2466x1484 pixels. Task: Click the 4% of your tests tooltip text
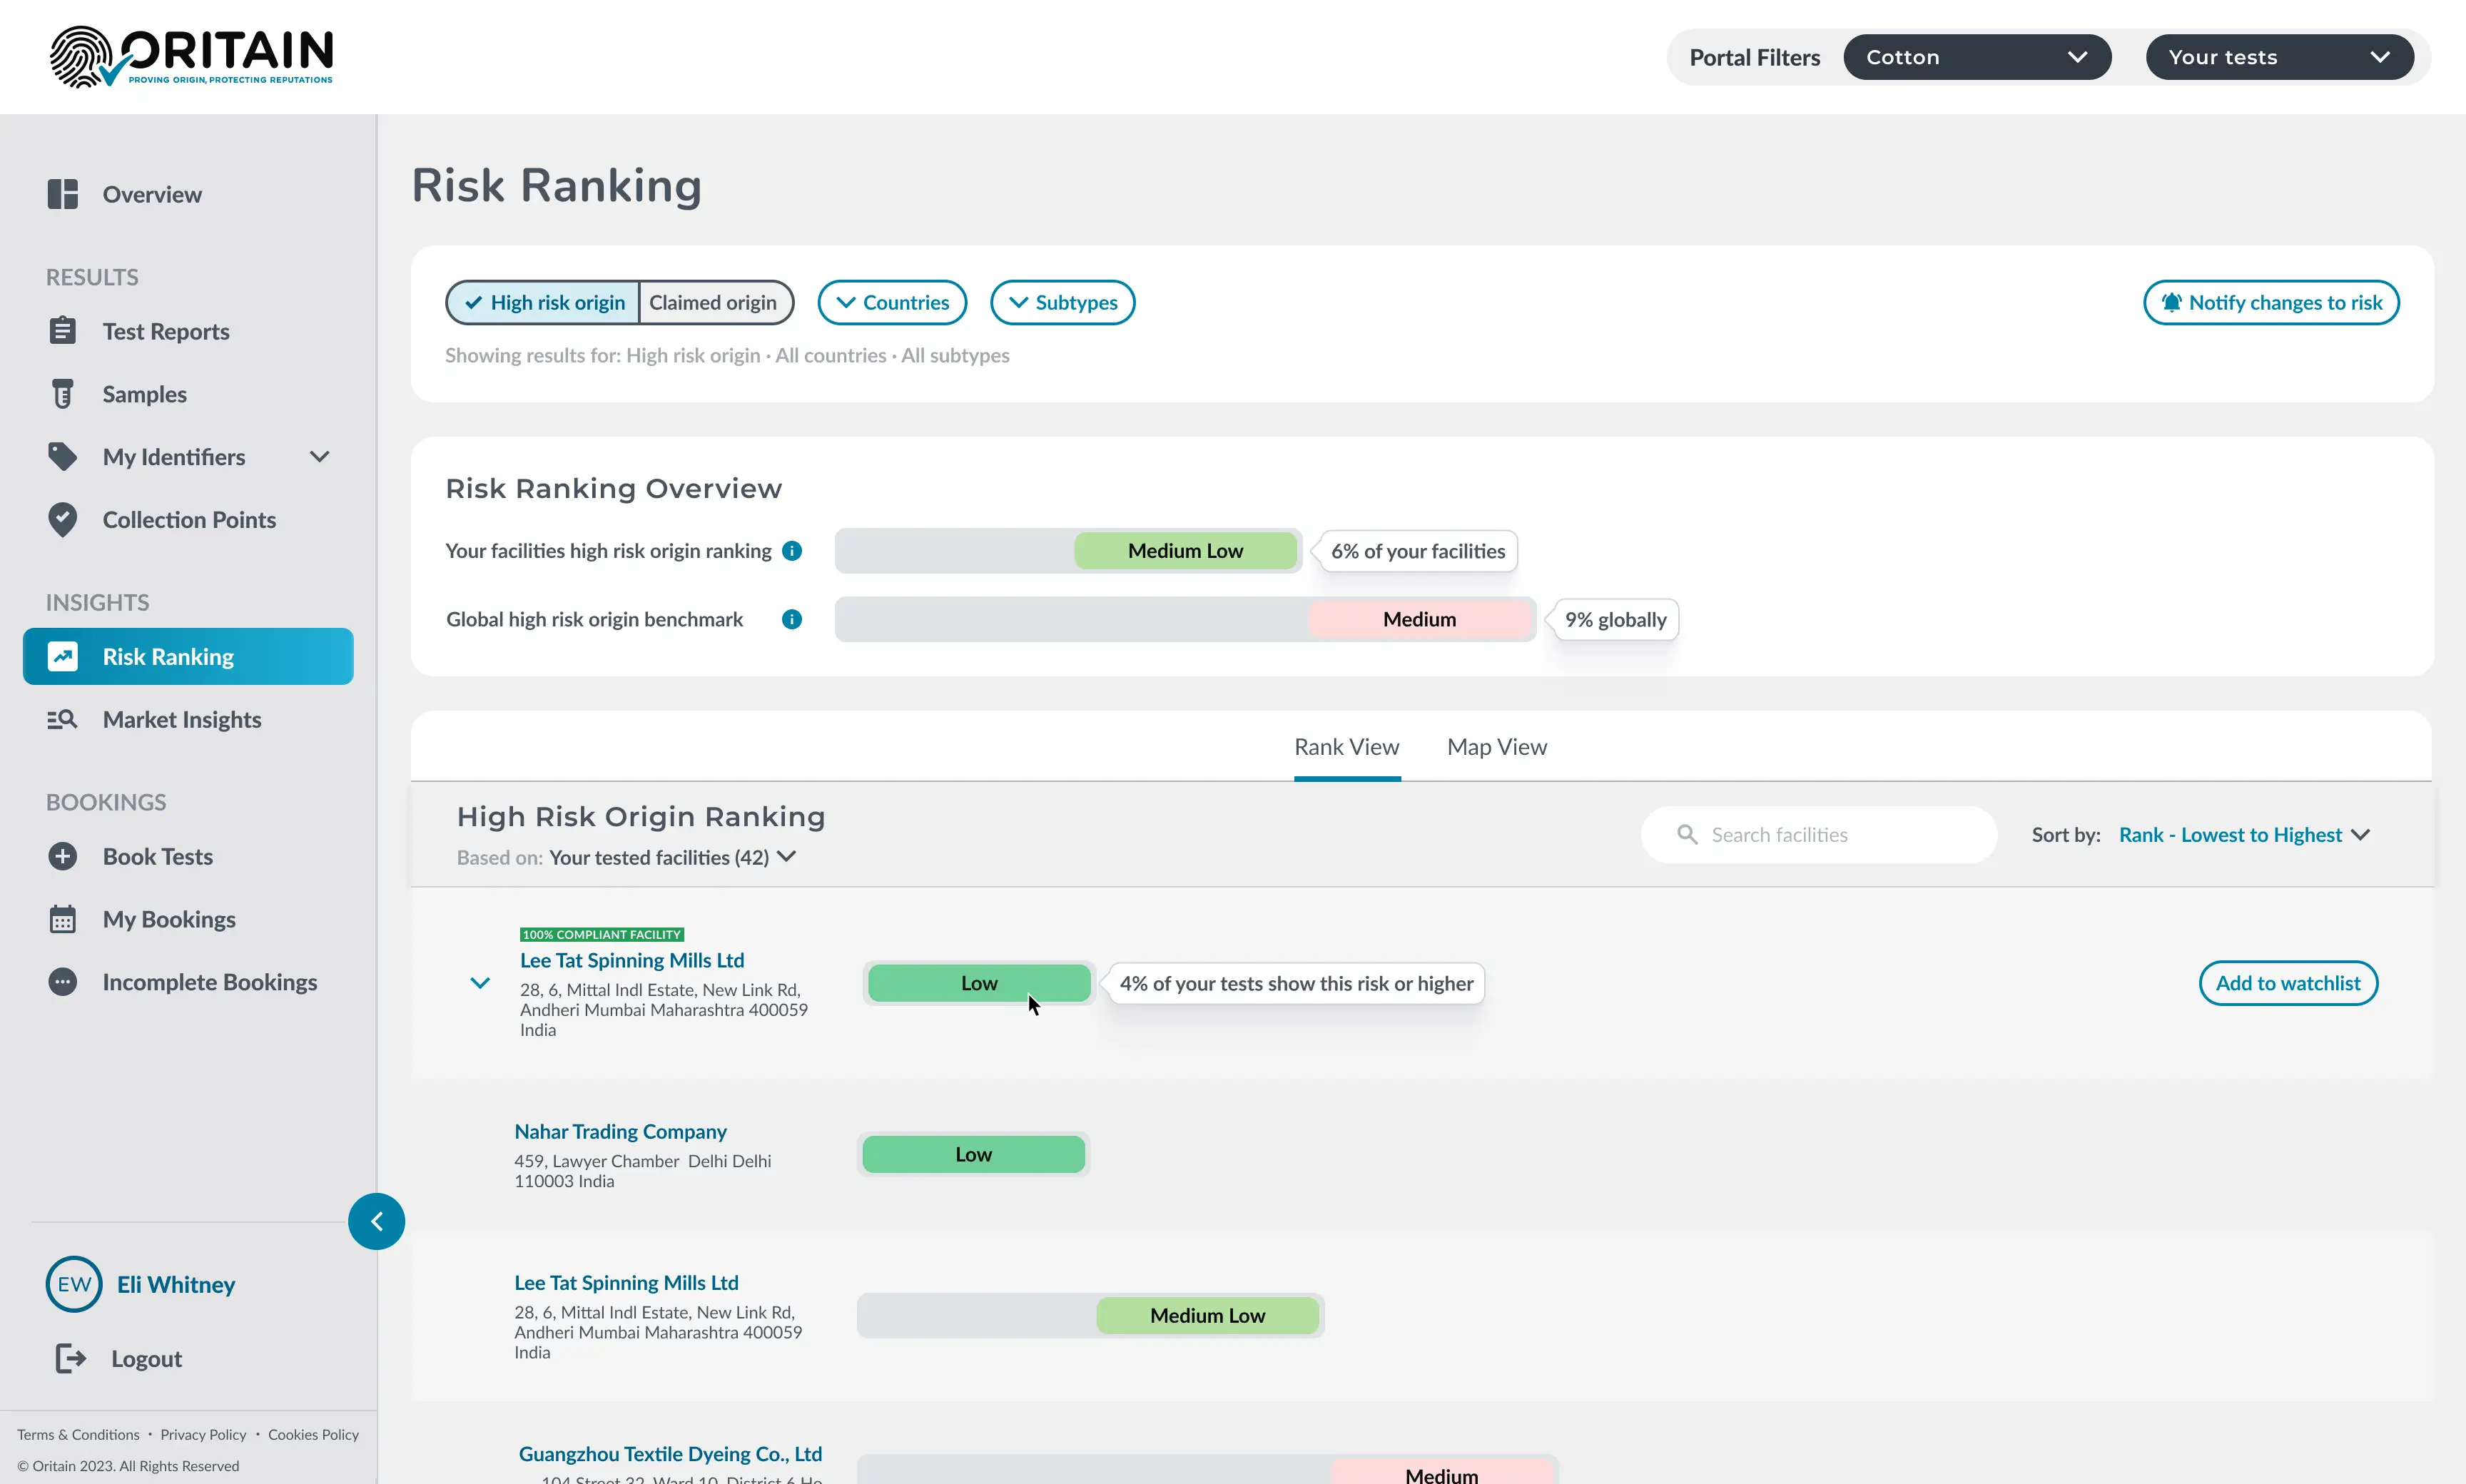click(x=1296, y=983)
